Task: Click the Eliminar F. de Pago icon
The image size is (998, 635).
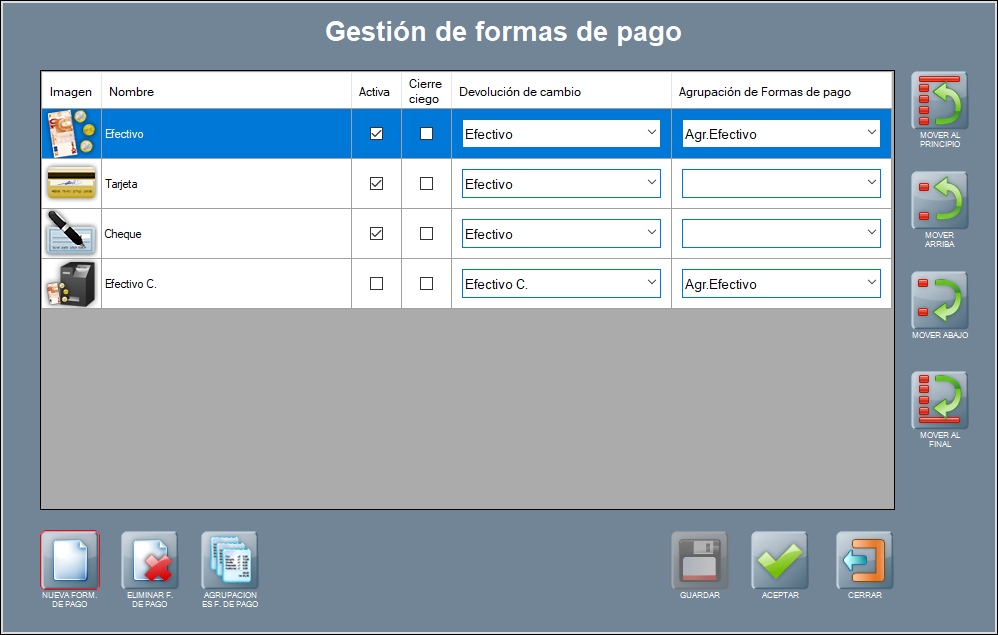Action: 150,560
